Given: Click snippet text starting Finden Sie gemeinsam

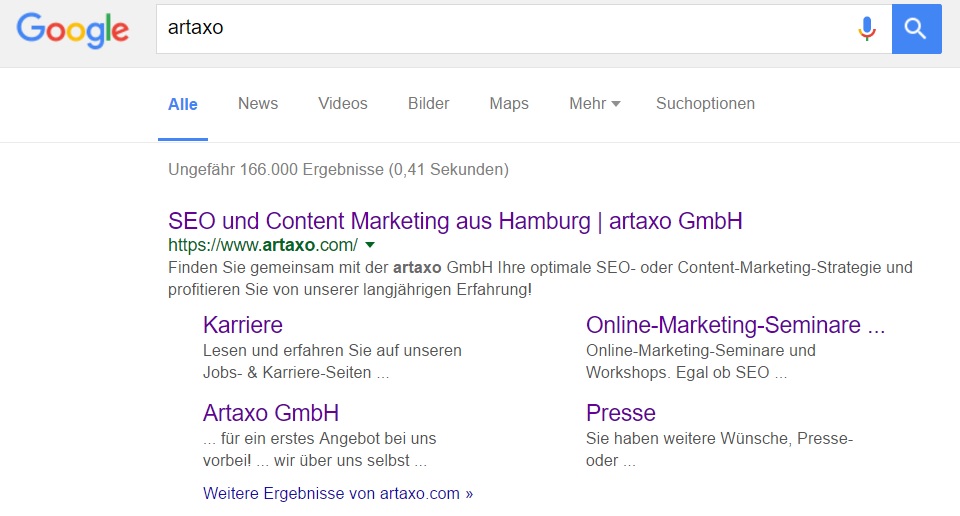Looking at the screenshot, I should click(x=540, y=279).
